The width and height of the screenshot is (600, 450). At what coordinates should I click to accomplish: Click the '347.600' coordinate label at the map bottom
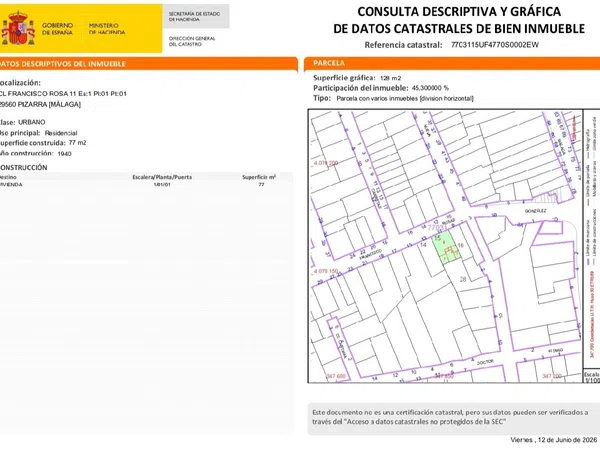pos(336,376)
